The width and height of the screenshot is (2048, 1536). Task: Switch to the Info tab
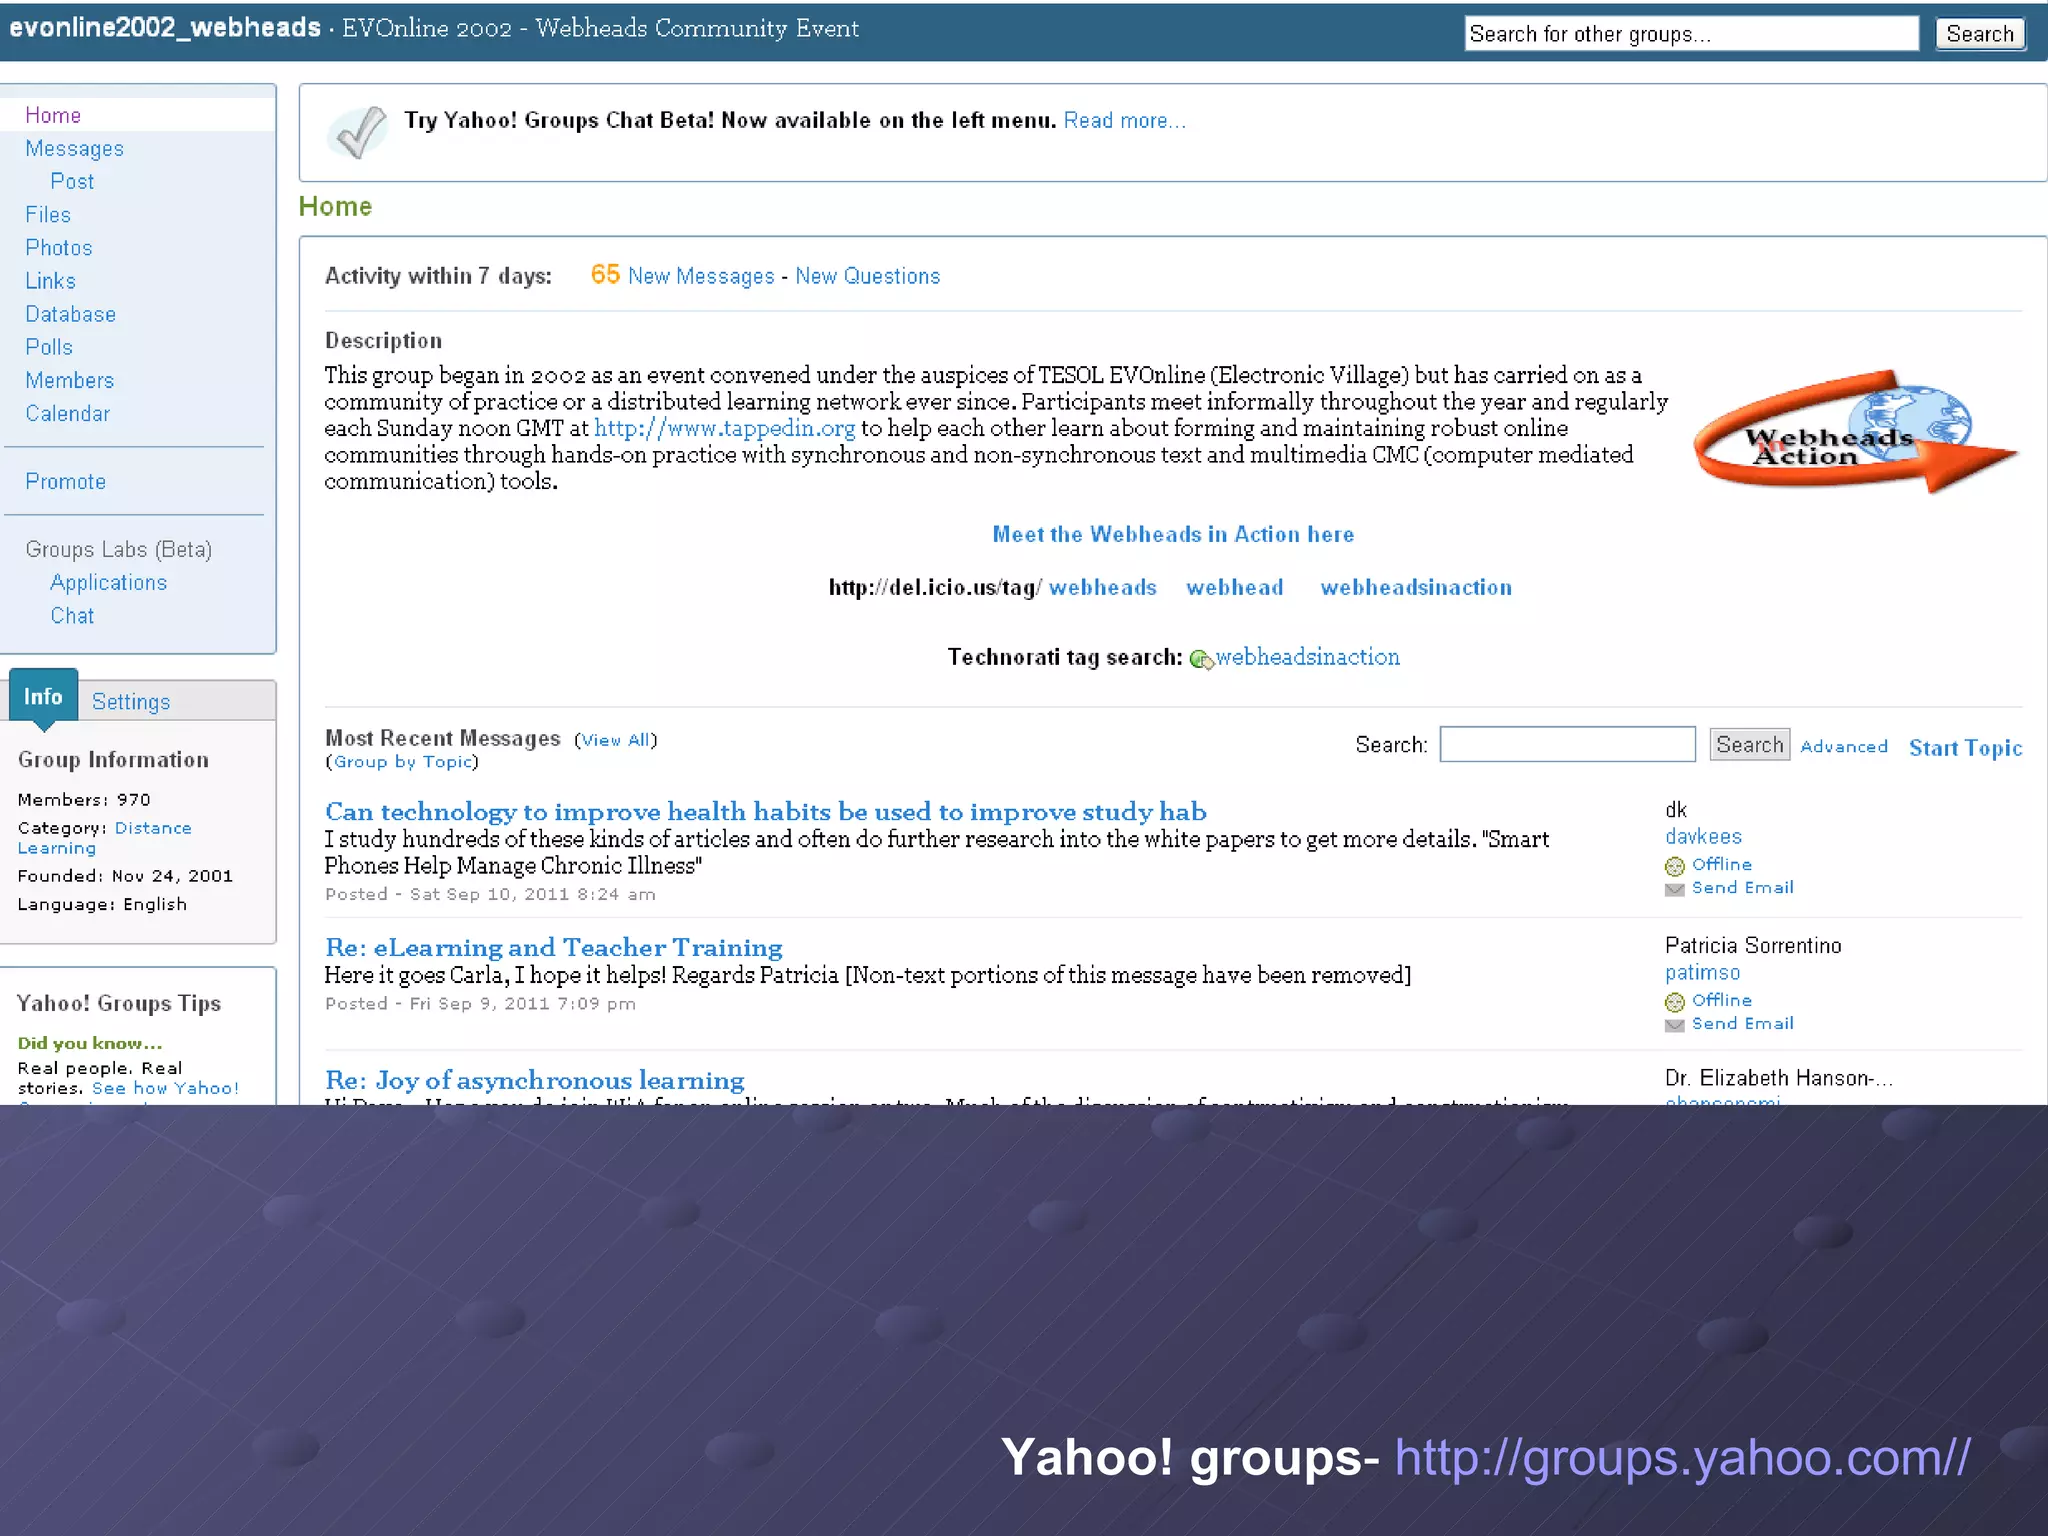pos(43,696)
